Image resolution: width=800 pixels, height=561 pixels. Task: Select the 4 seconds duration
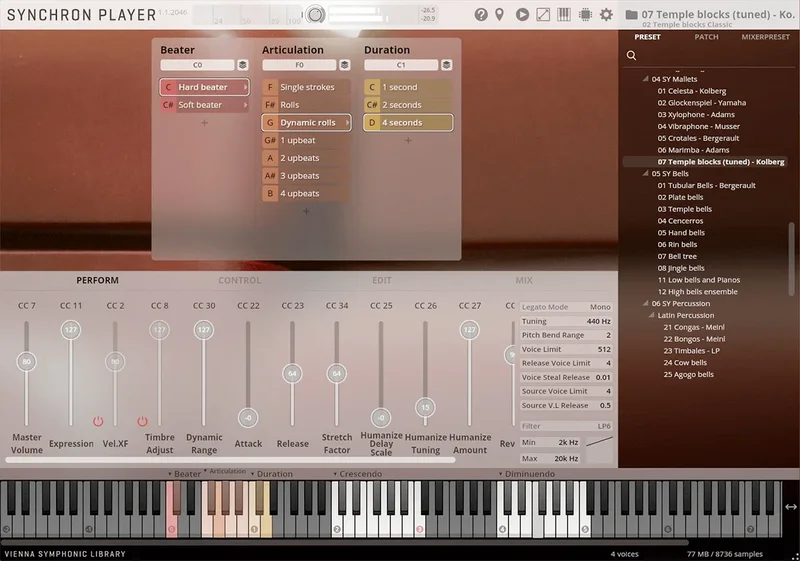click(408, 123)
